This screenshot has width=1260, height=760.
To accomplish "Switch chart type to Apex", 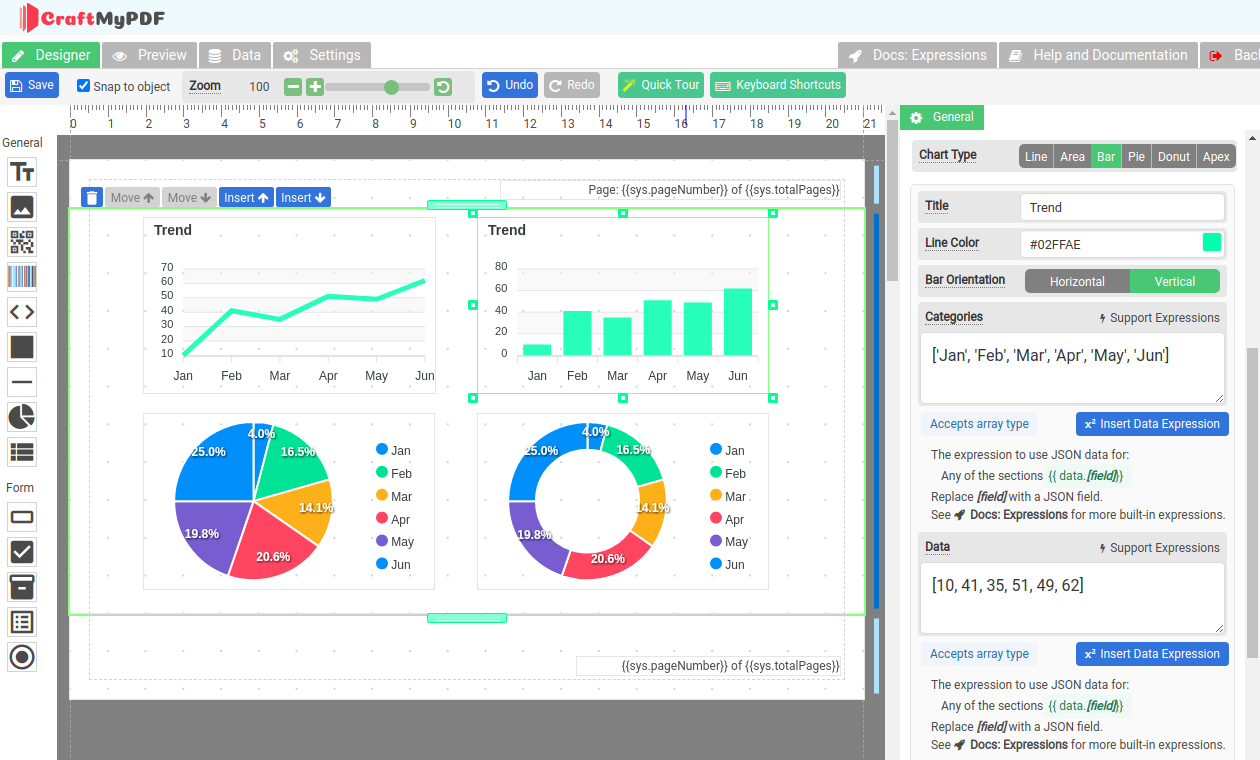I will coord(1216,156).
